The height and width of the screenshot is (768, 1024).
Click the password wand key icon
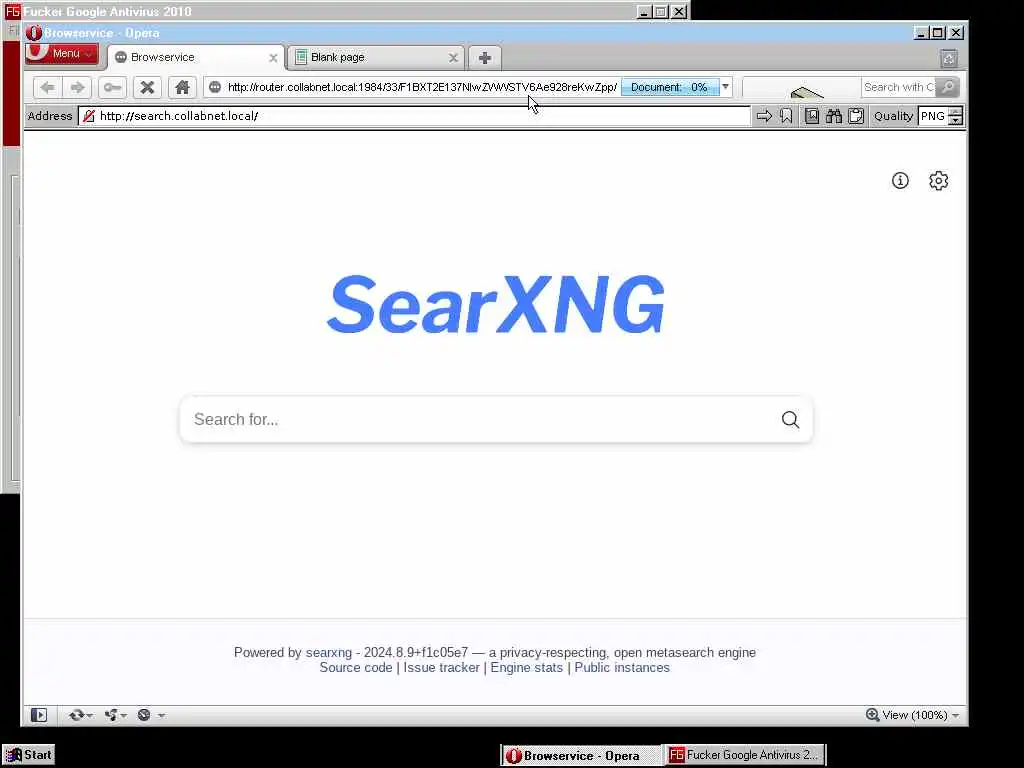(x=112, y=87)
